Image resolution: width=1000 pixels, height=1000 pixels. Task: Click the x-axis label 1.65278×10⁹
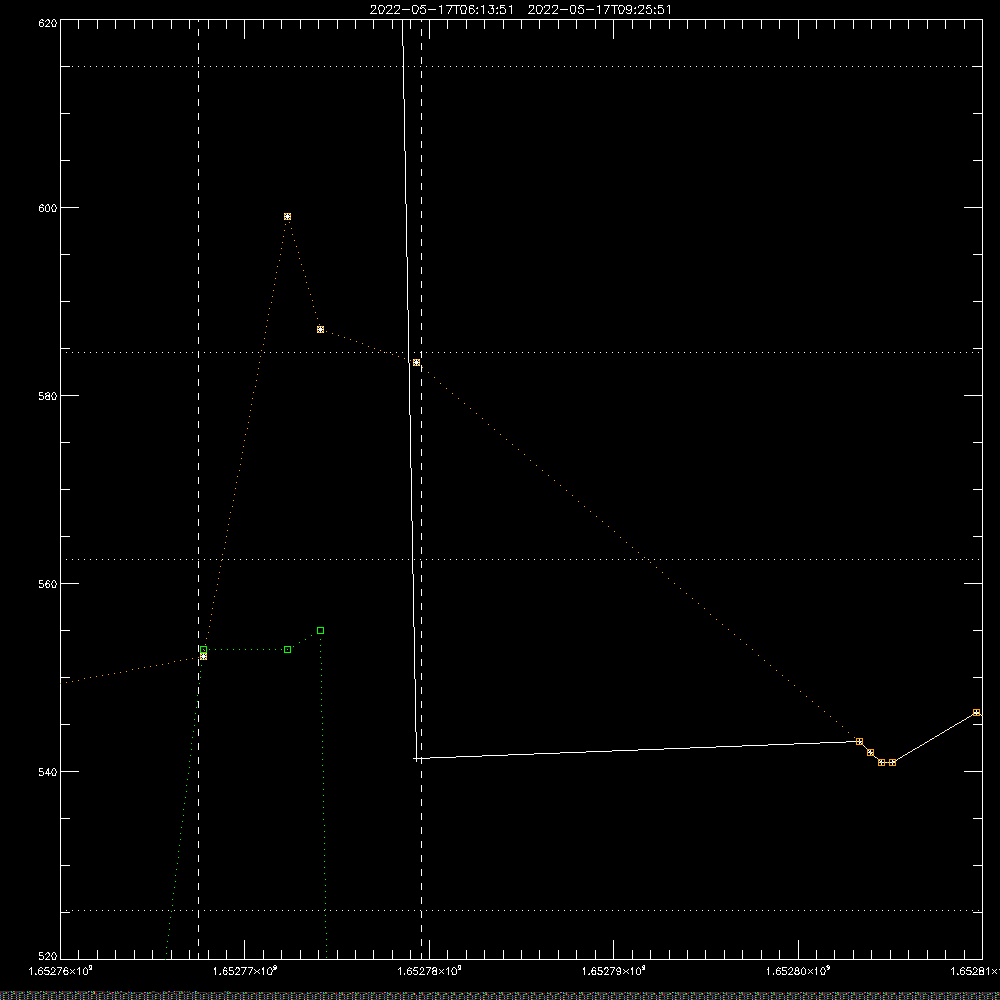click(x=429, y=971)
